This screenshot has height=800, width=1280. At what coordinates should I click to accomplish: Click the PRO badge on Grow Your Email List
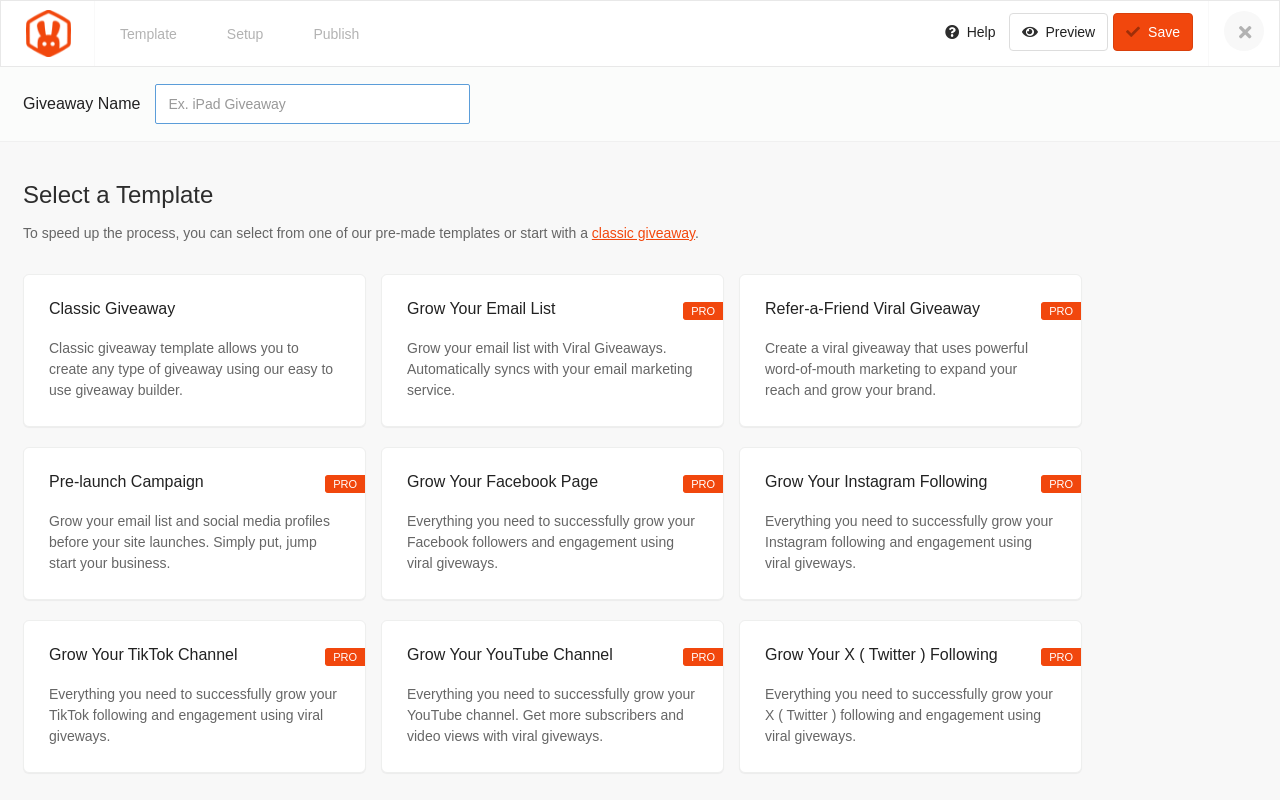click(x=703, y=311)
